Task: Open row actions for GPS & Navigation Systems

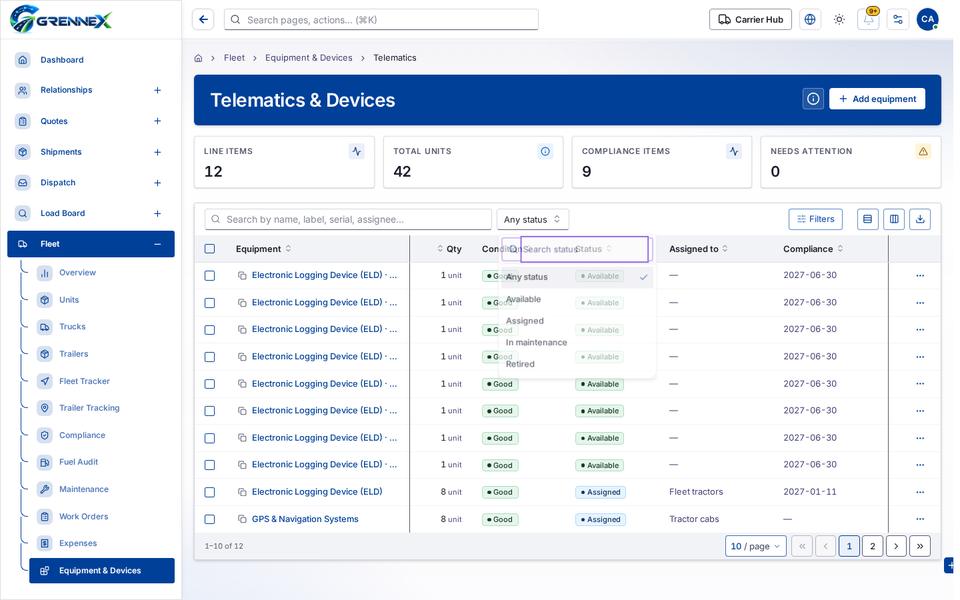Action: (920, 519)
